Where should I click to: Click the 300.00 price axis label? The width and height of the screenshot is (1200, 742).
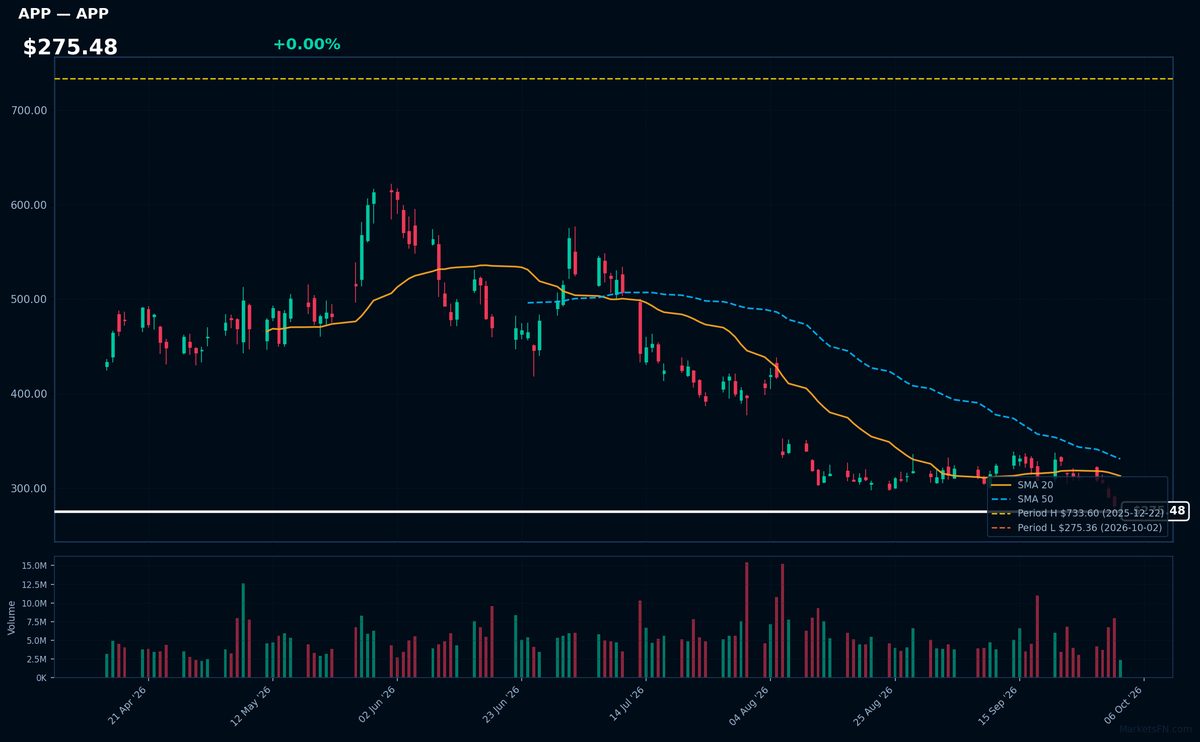(29, 489)
